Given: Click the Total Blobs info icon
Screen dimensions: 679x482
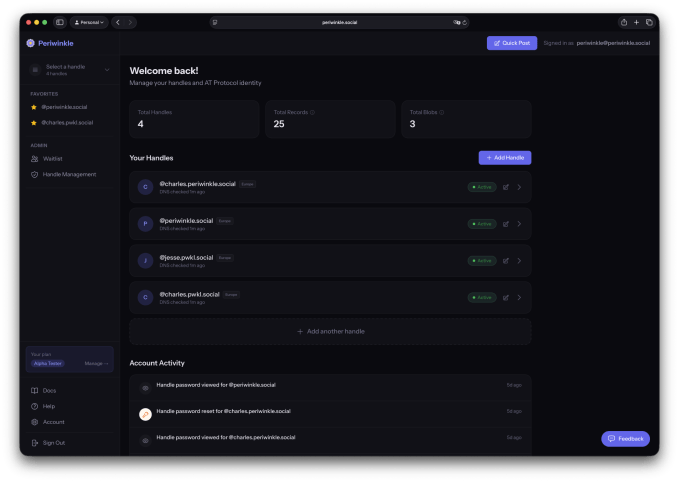Looking at the screenshot, I should point(442,113).
